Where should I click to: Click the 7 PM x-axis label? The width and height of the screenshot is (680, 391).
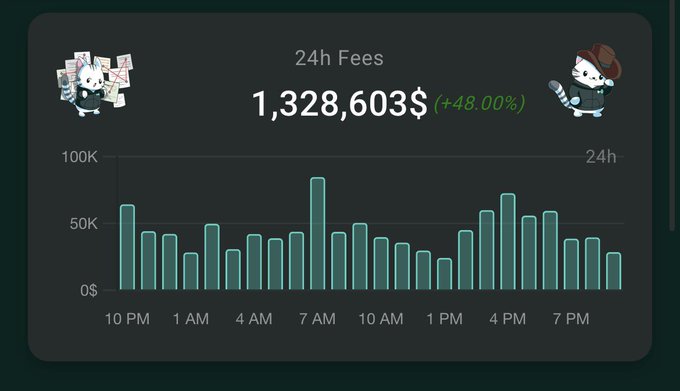click(x=571, y=319)
